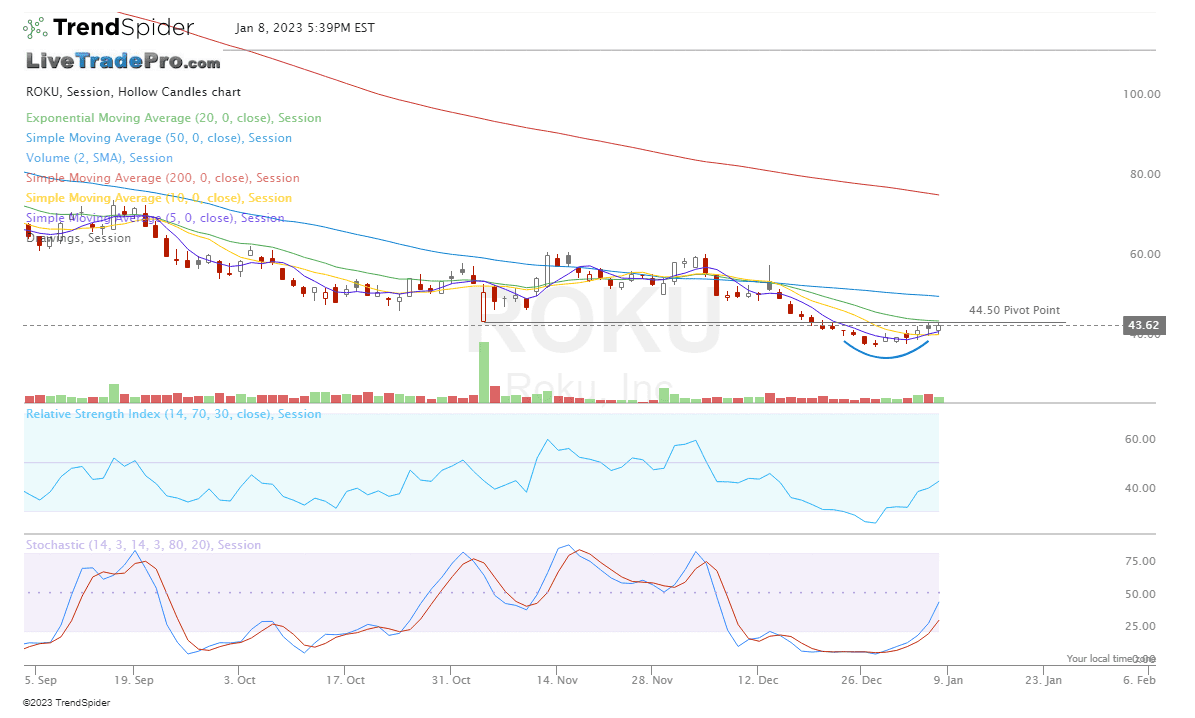The height and width of the screenshot is (718, 1195).
Task: Click the 80.00 price axis label
Action: (1145, 175)
